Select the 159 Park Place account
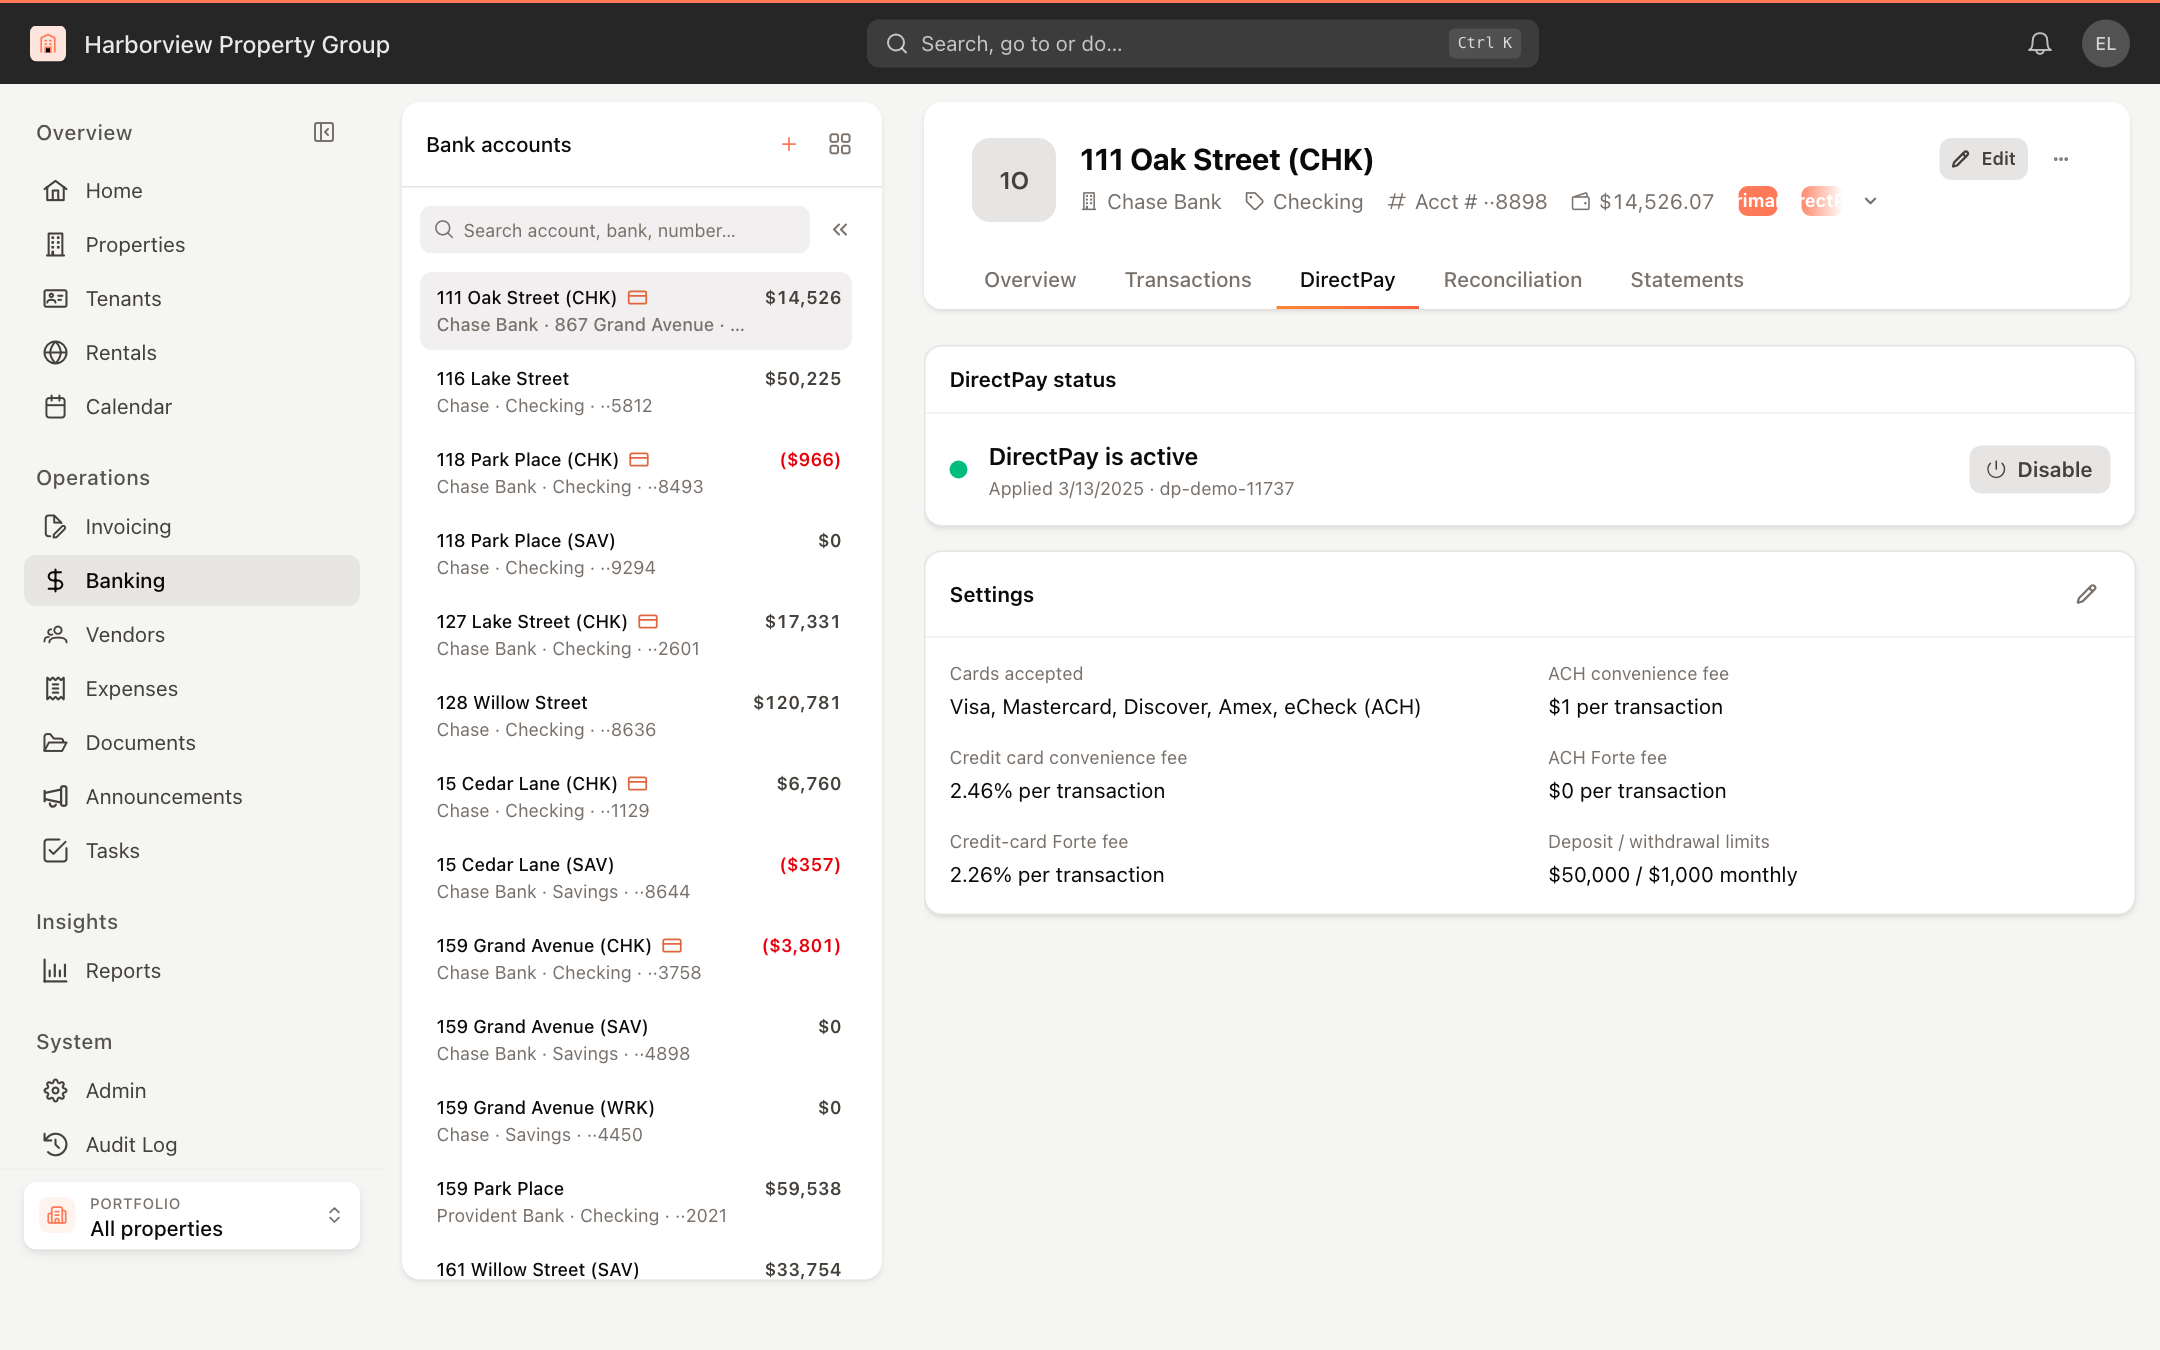 (x=636, y=1202)
